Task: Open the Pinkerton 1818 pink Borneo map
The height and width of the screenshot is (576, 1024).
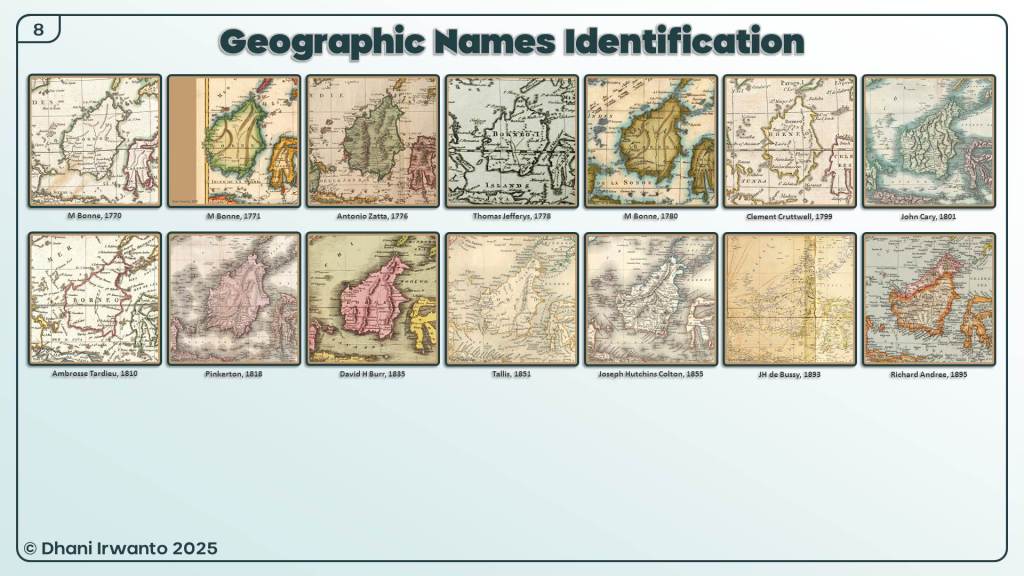Action: [233, 298]
